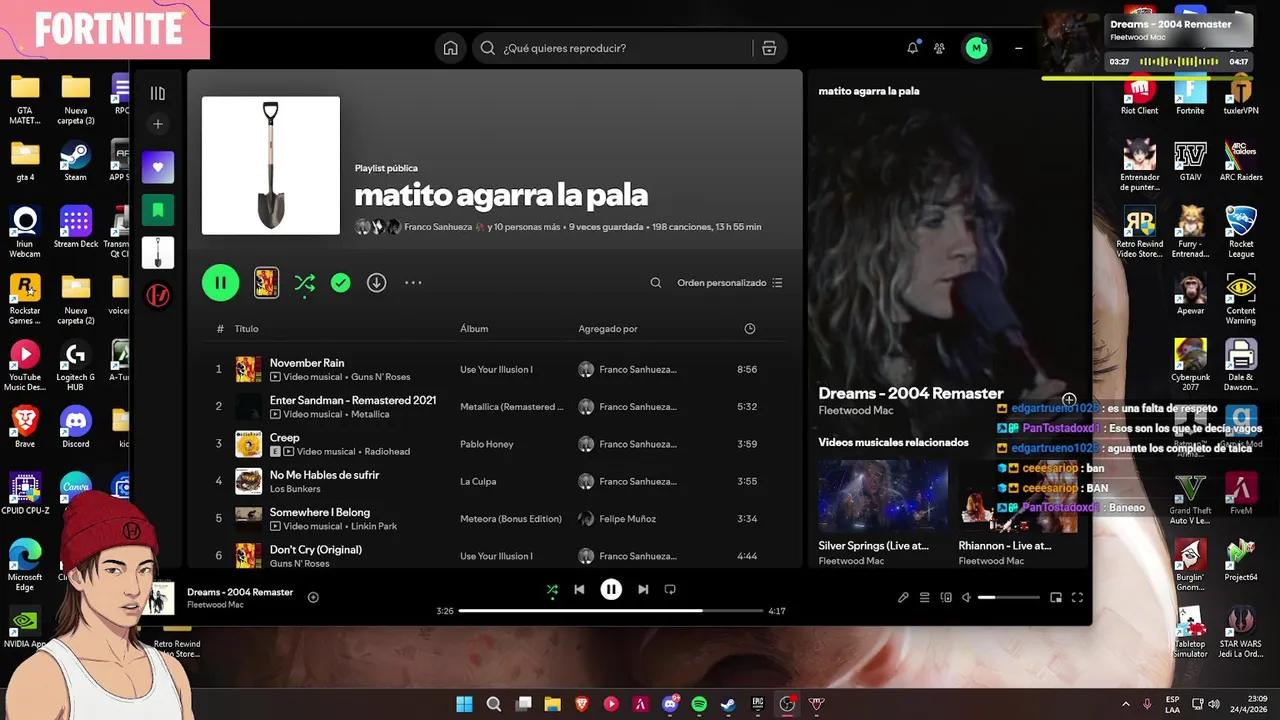Click the Spotify icon in Windows taskbar
1280x720 pixels.
(699, 704)
